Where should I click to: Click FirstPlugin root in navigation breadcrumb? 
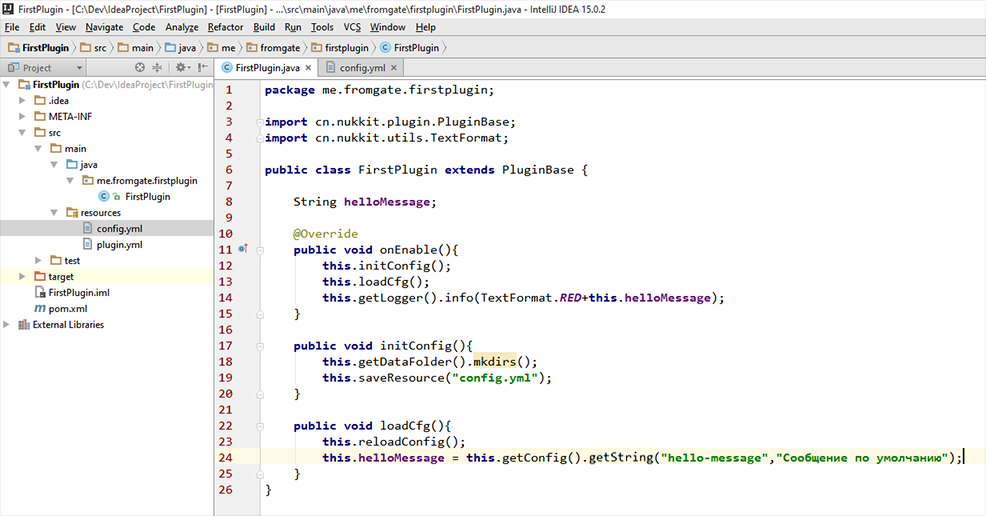point(38,48)
